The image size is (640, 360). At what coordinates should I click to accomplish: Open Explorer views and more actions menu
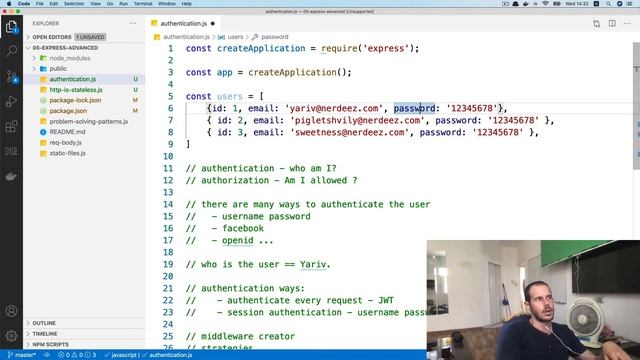(x=133, y=23)
